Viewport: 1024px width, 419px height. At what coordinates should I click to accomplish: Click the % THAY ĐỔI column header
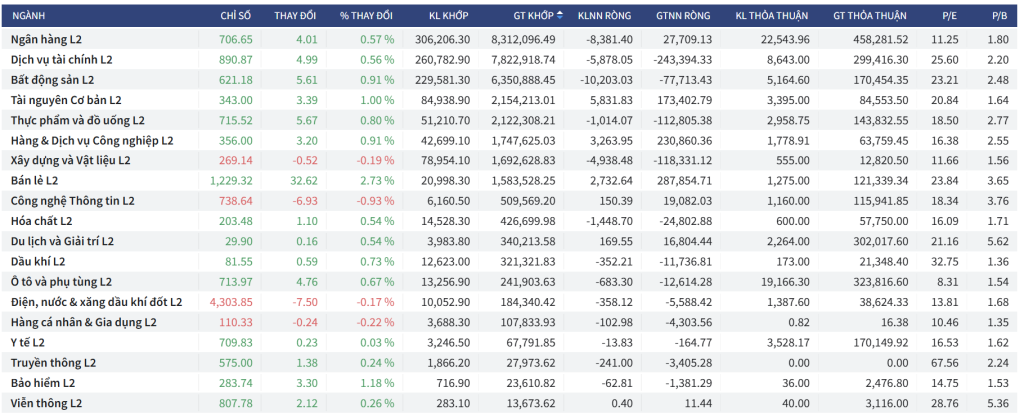coord(366,15)
